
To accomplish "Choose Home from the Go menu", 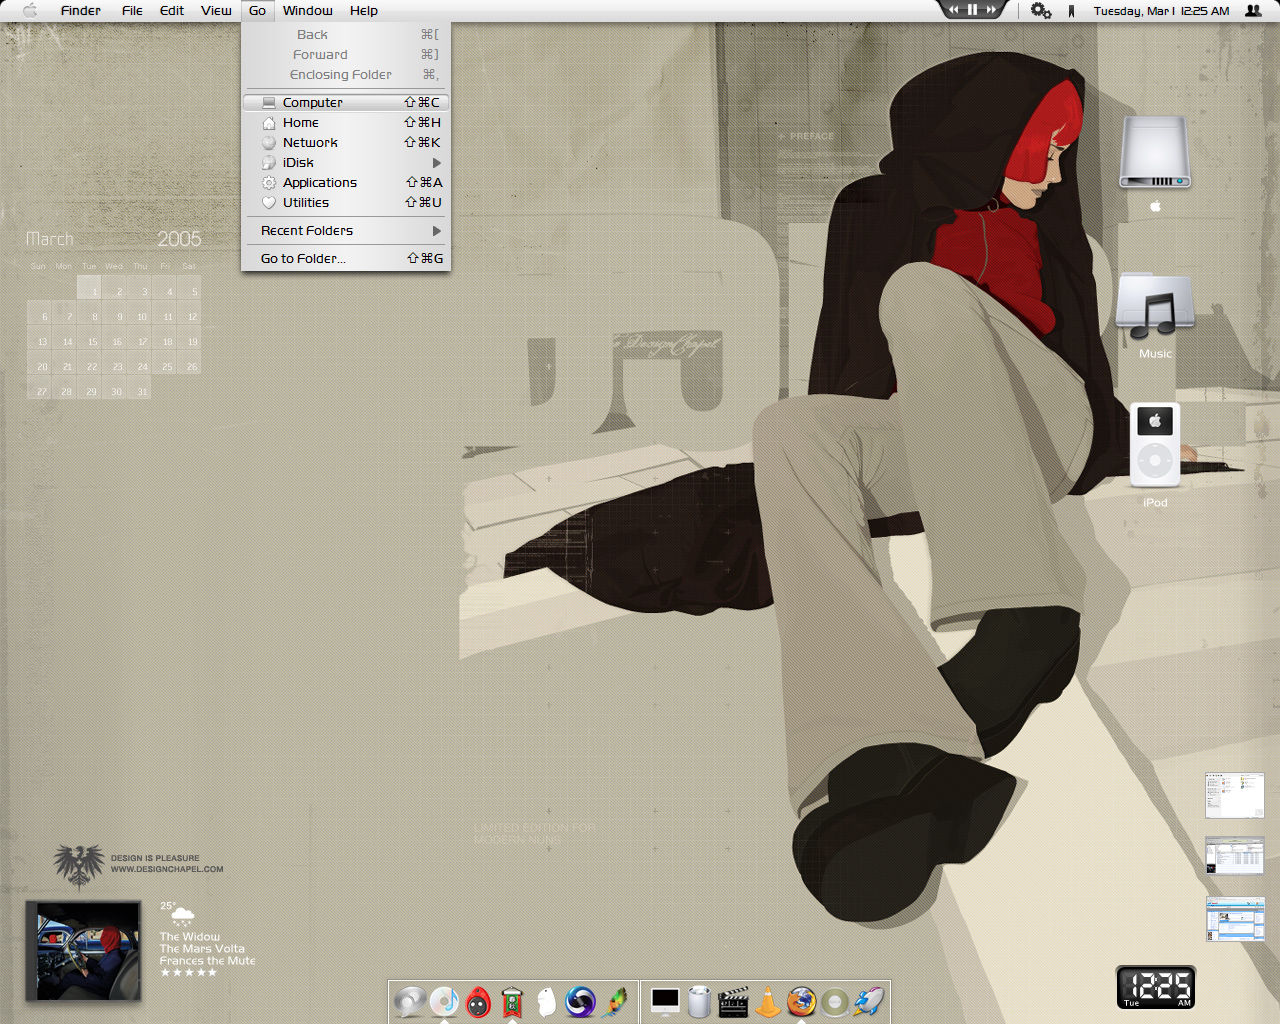I will (346, 122).
